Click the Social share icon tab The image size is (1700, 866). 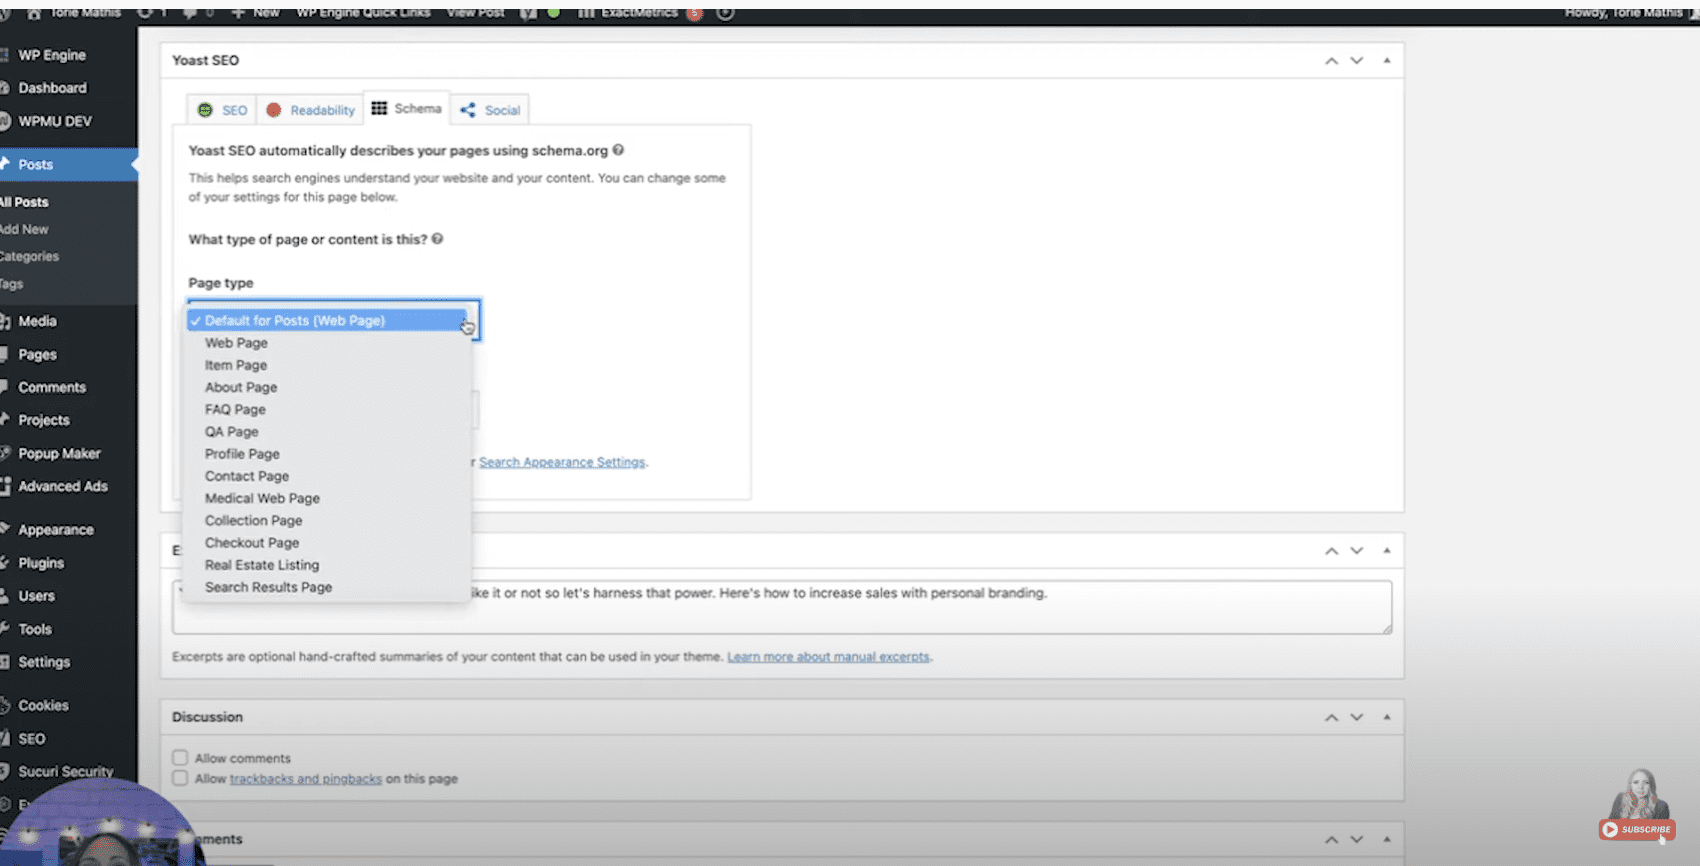490,110
